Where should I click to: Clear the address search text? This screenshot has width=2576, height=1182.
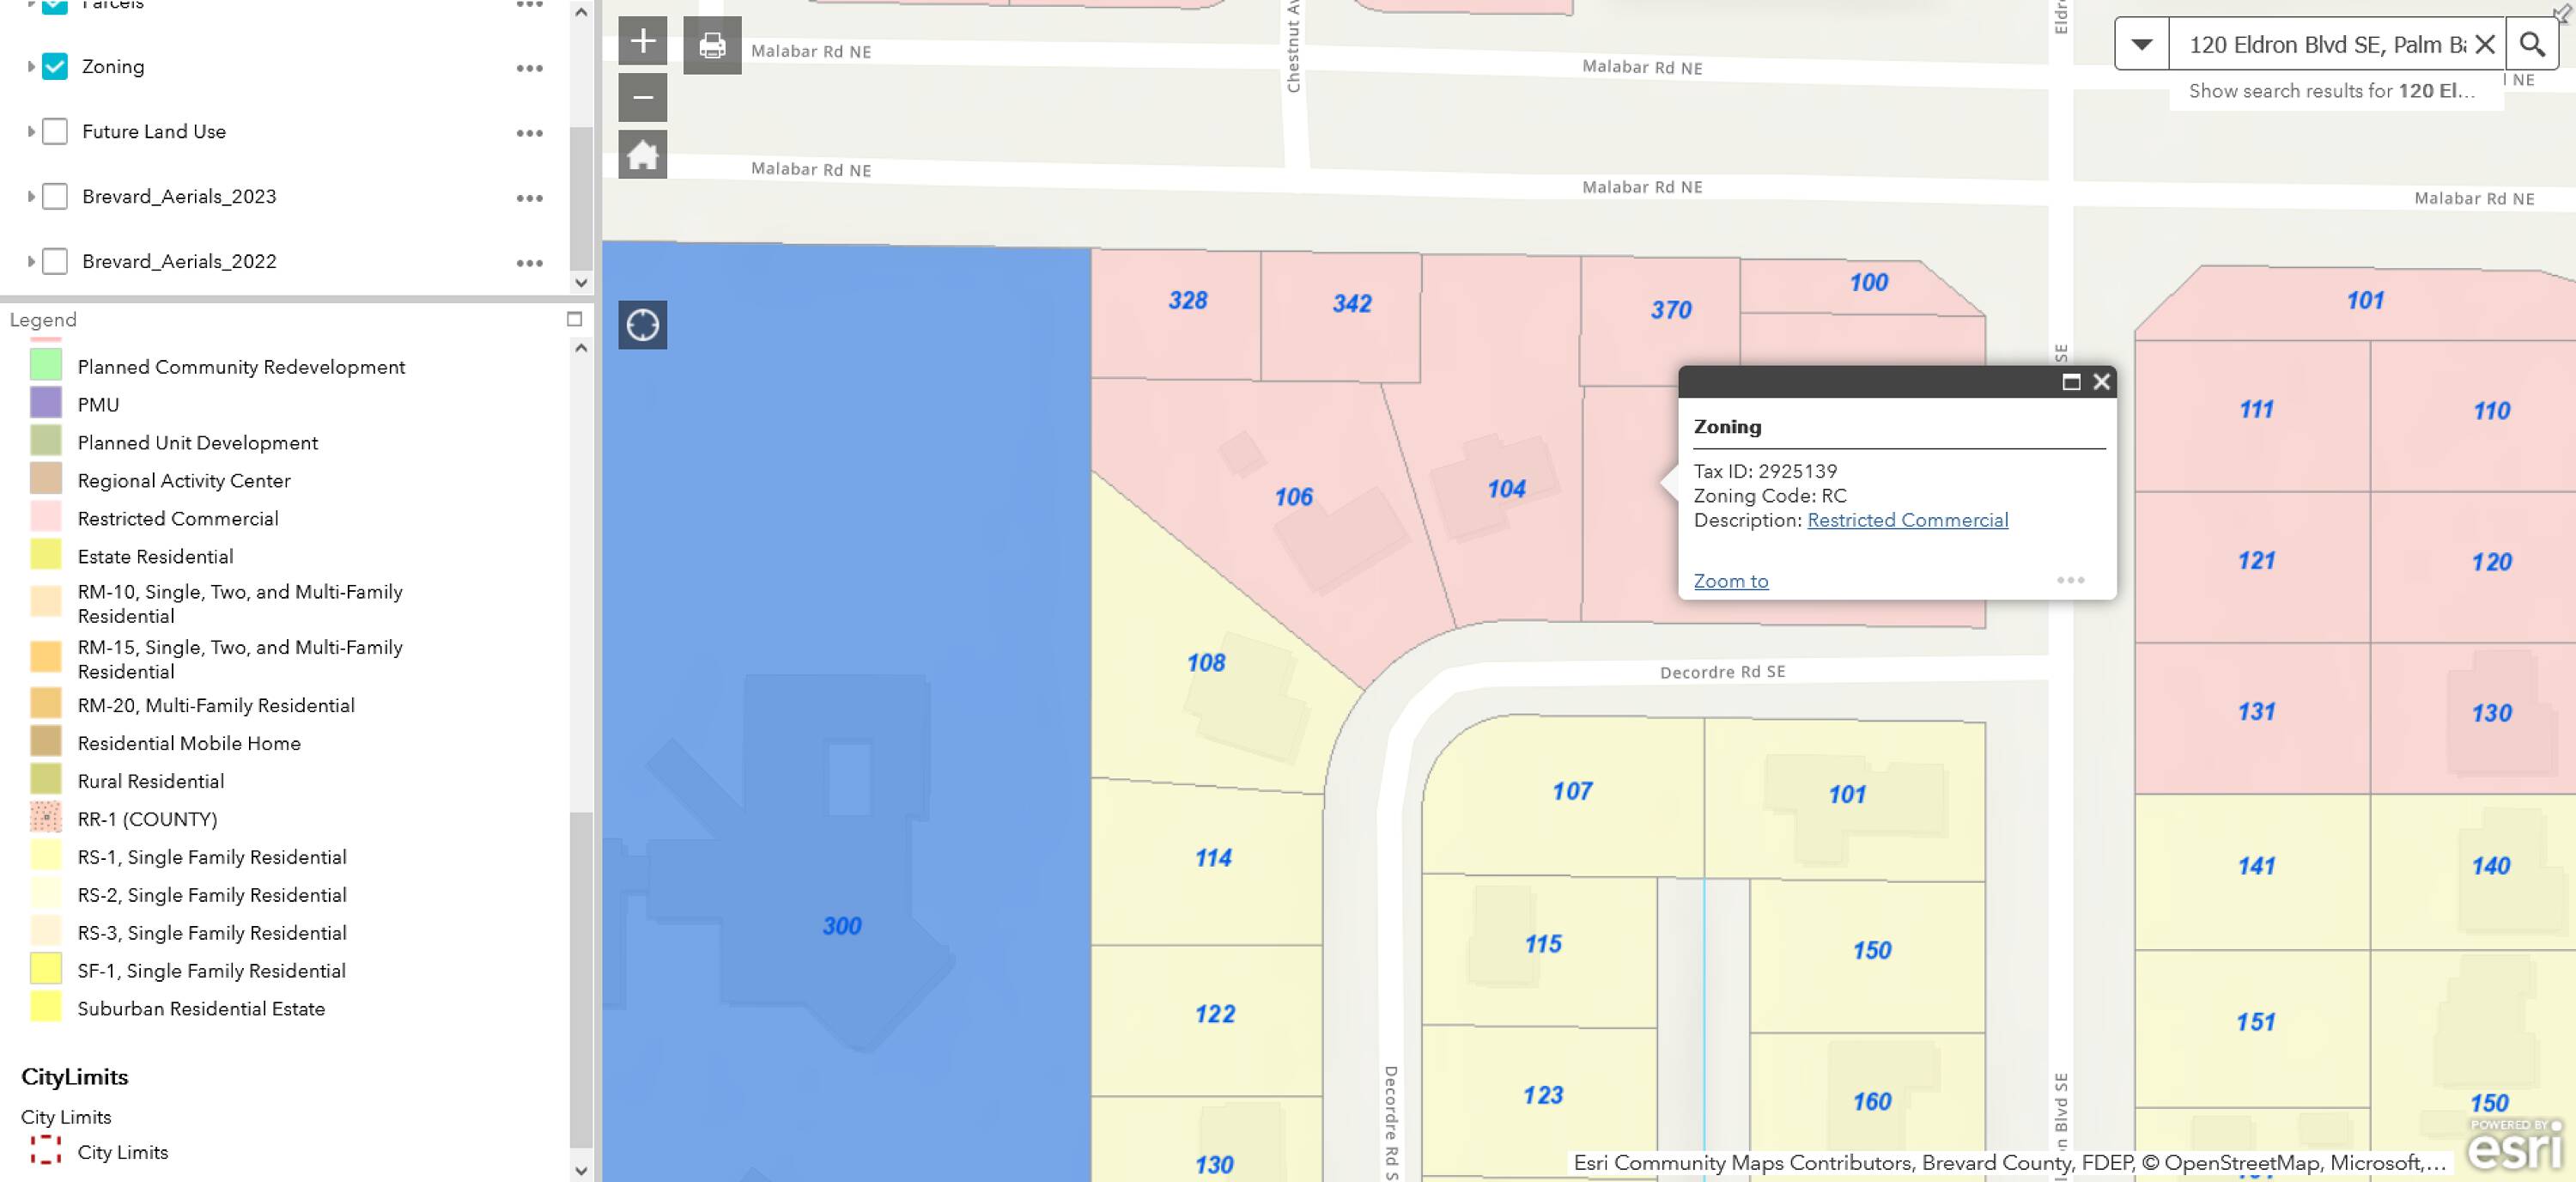[x=2484, y=45]
